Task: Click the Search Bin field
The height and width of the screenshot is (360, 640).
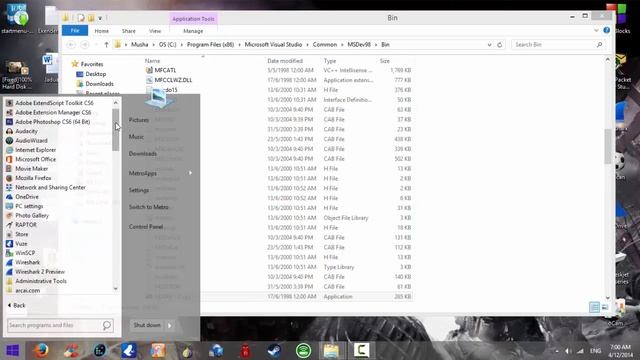Action: coord(558,44)
